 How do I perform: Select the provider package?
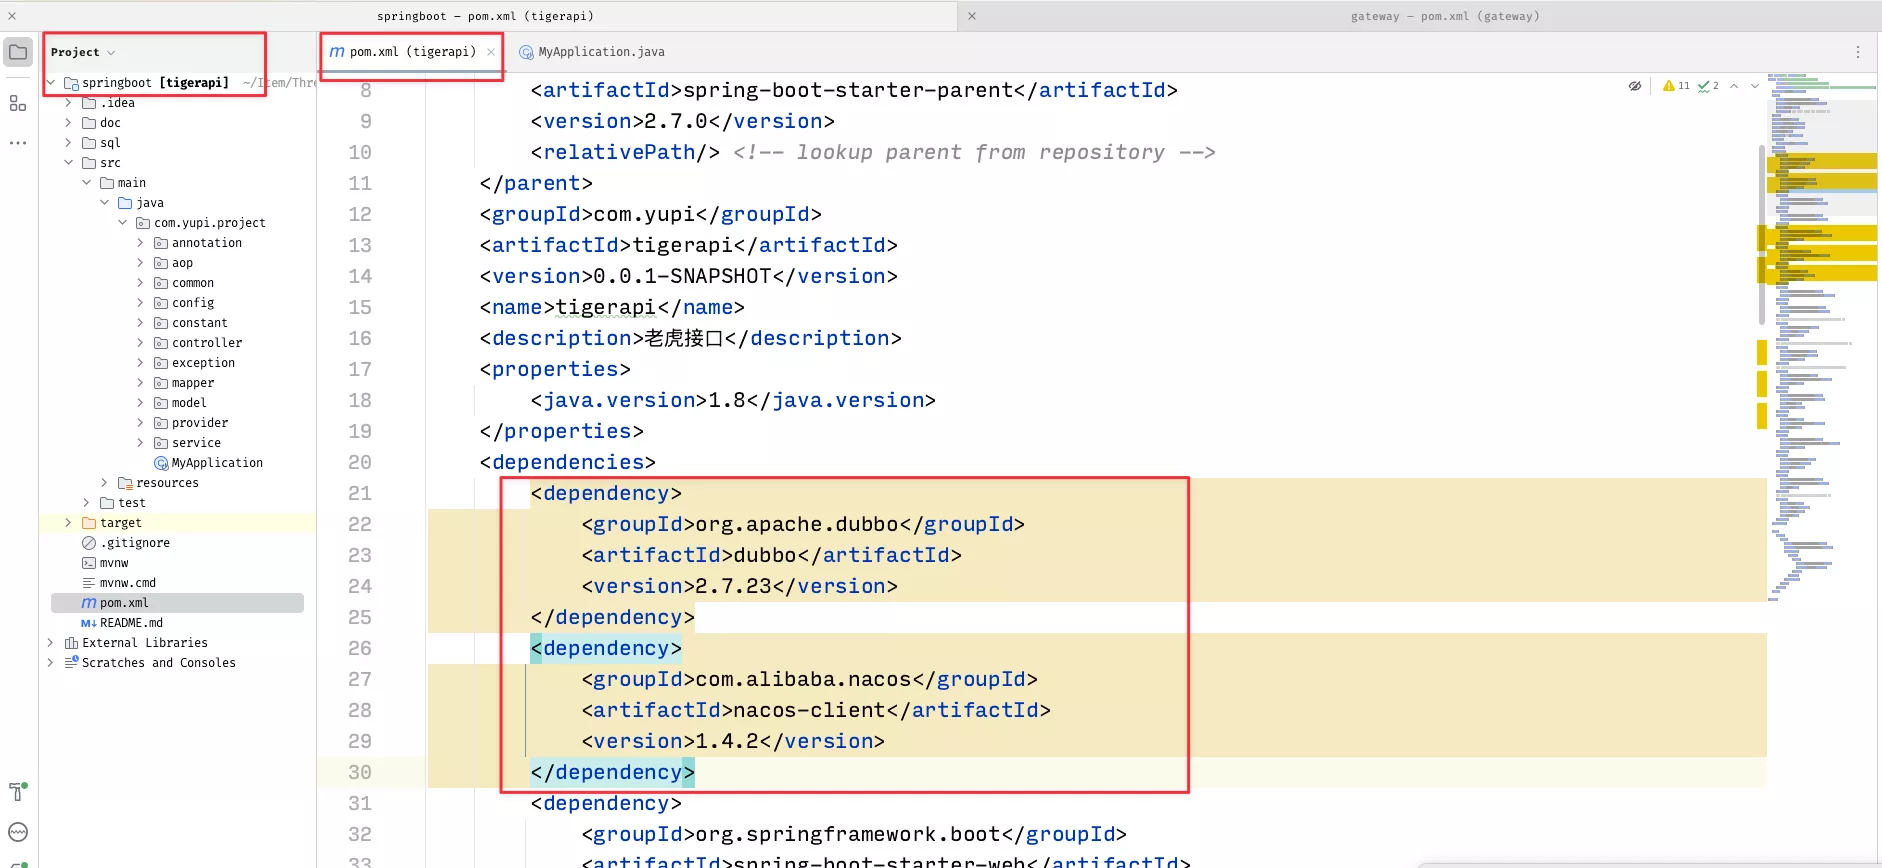(x=199, y=423)
